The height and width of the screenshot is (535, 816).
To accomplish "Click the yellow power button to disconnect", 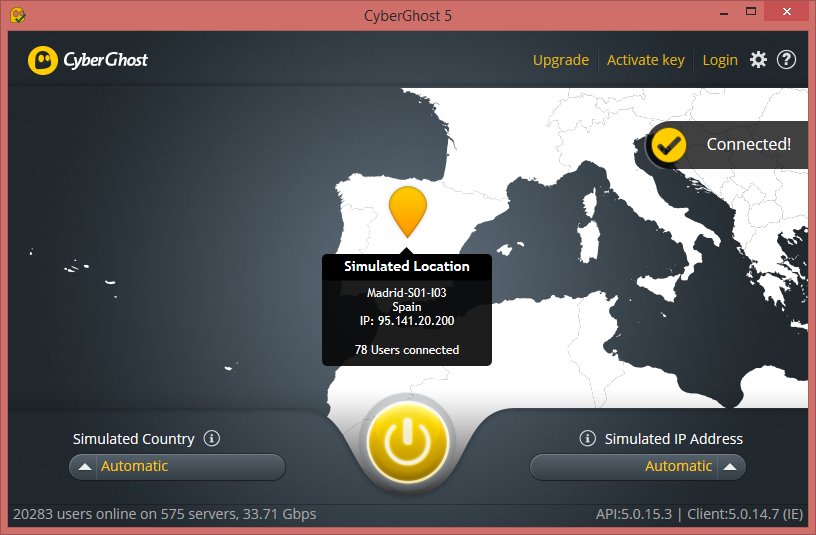I will (407, 442).
